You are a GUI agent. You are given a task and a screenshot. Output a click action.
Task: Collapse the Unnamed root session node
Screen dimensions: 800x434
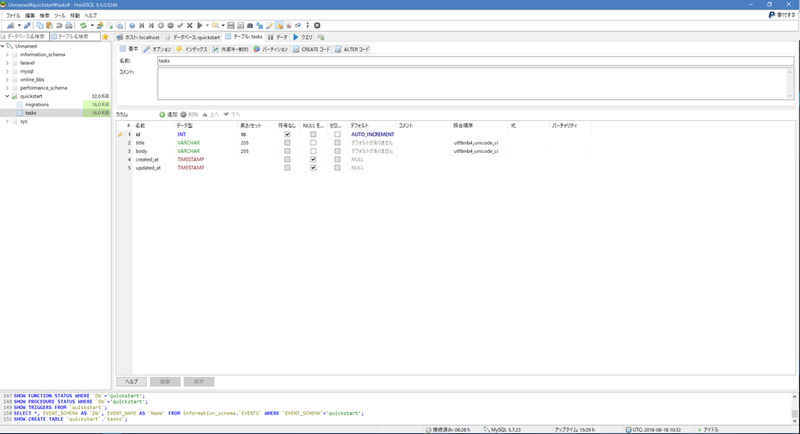point(3,46)
